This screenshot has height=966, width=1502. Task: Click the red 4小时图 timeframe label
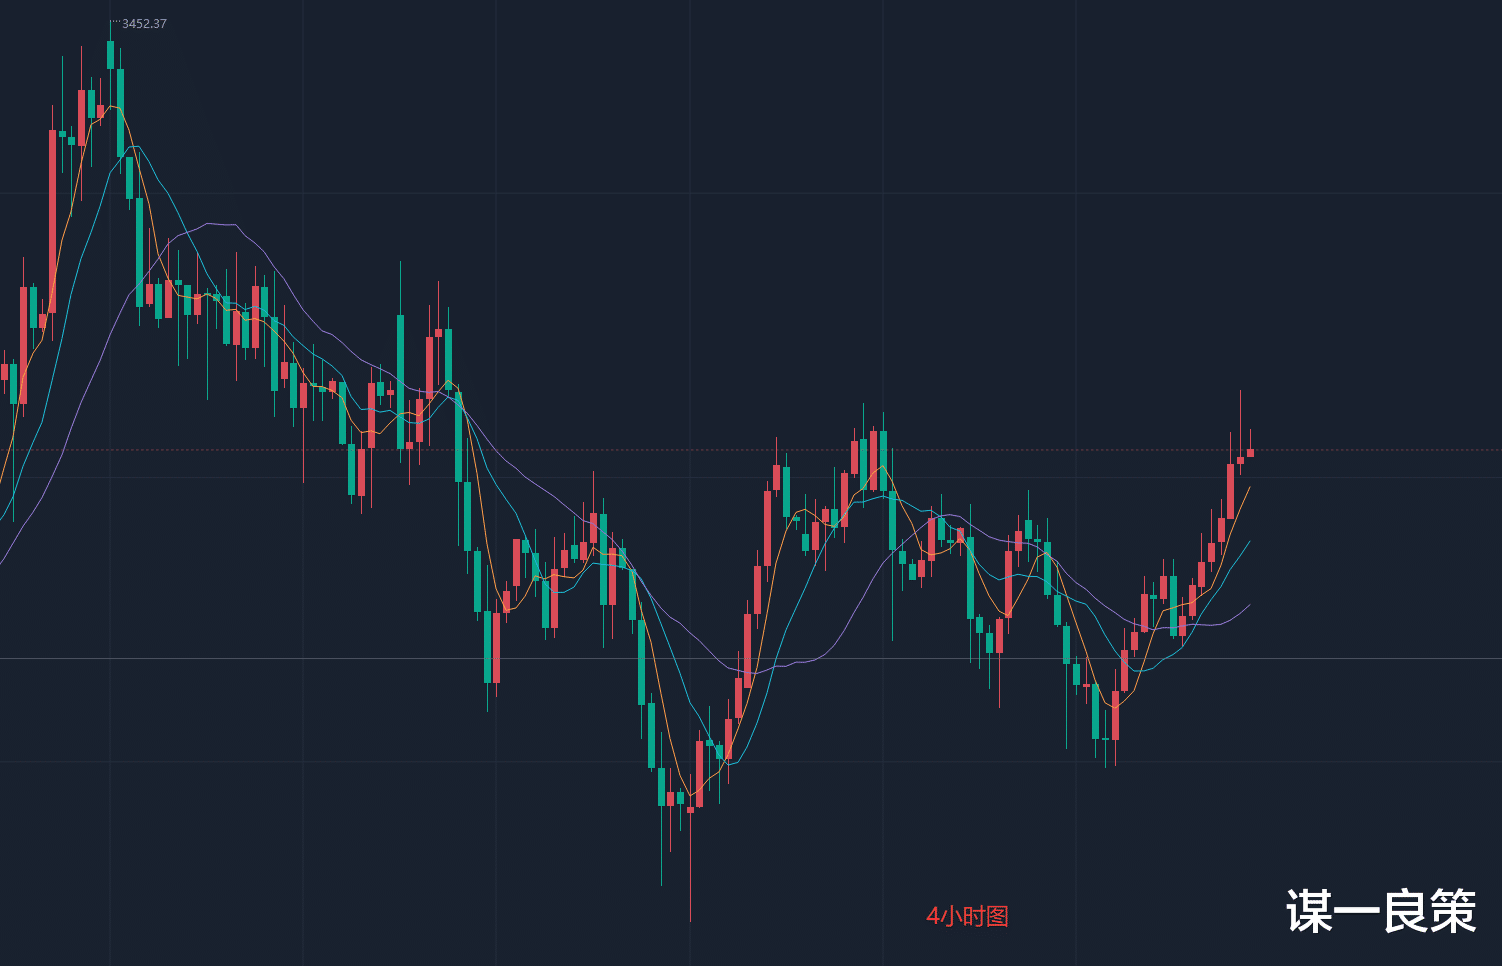tap(967, 916)
